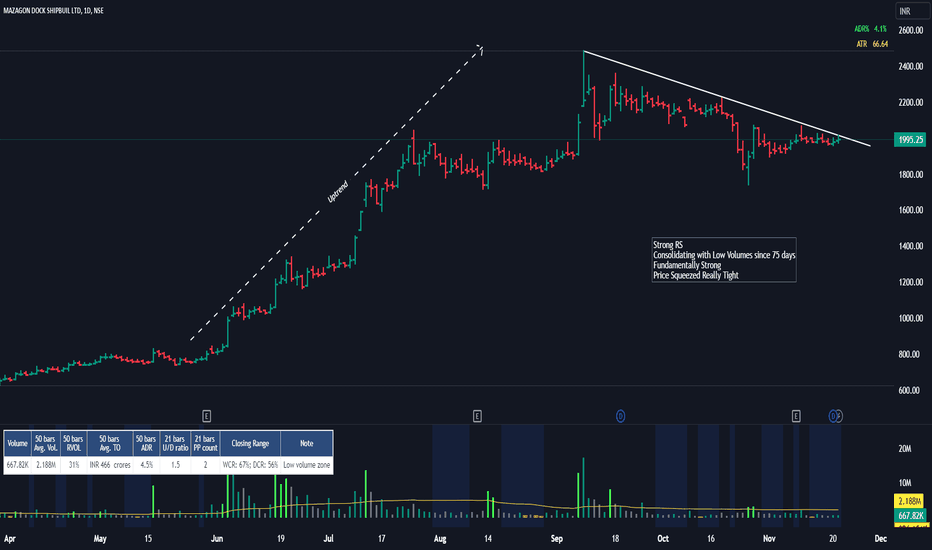The height and width of the screenshot is (550, 932).
Task: Click the Sep label on time axis
Action: 556,539
